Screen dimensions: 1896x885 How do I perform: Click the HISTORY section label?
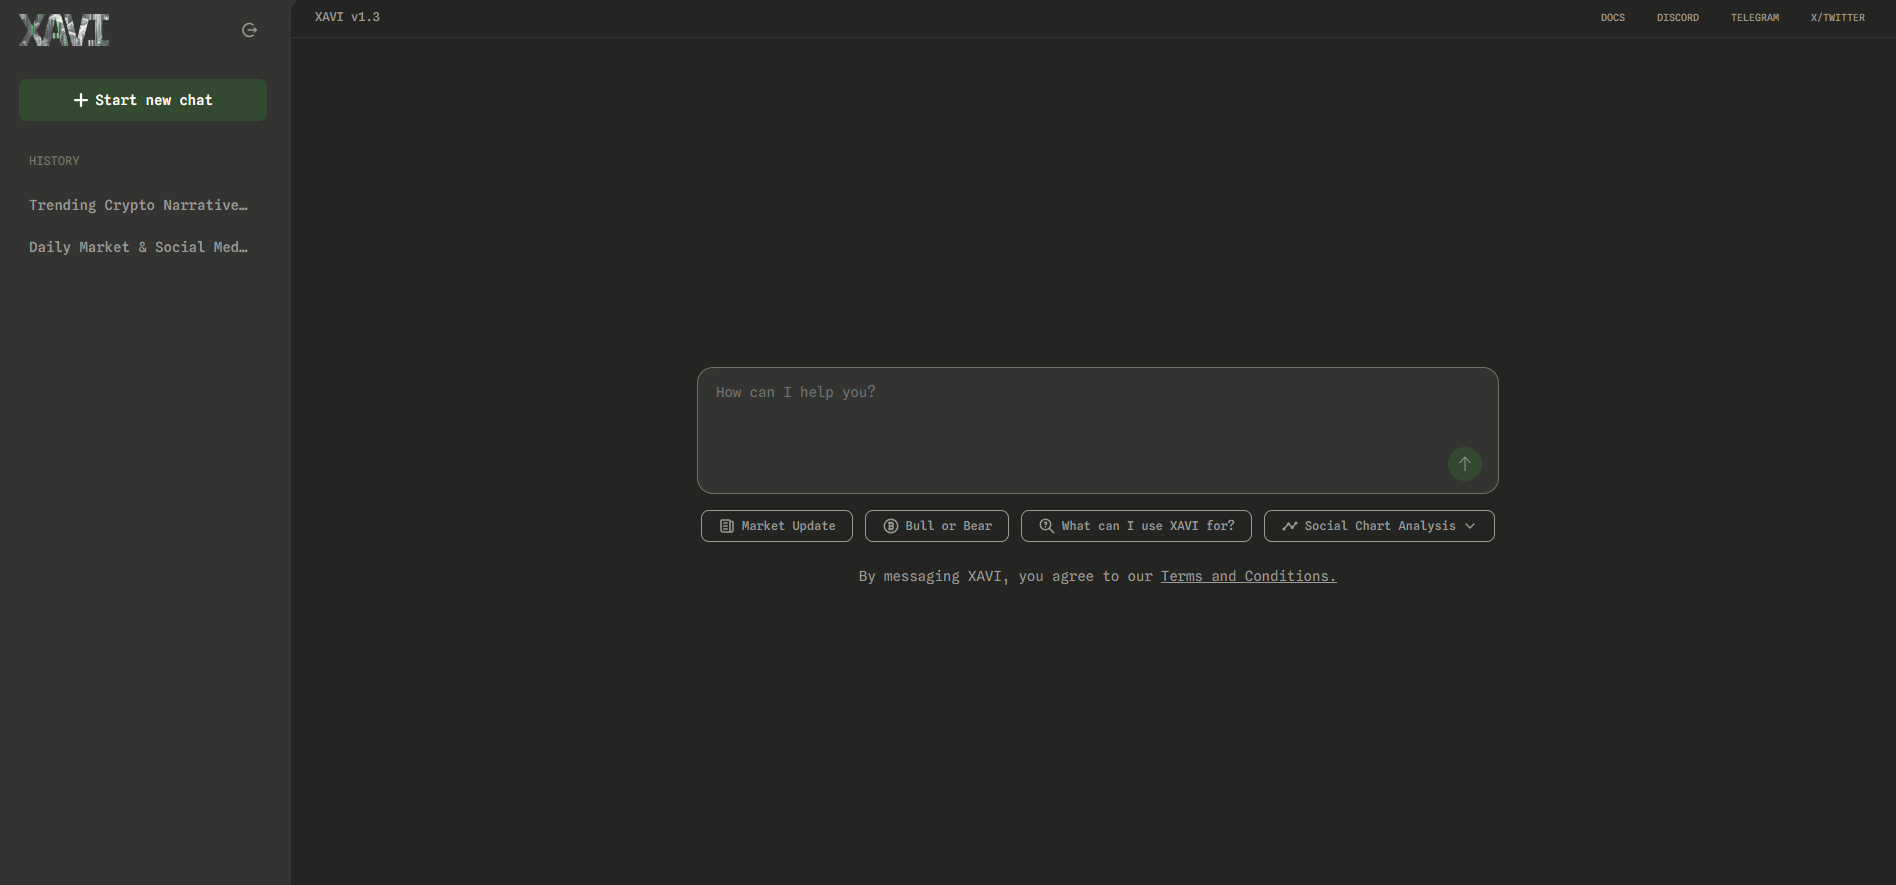[x=54, y=161]
